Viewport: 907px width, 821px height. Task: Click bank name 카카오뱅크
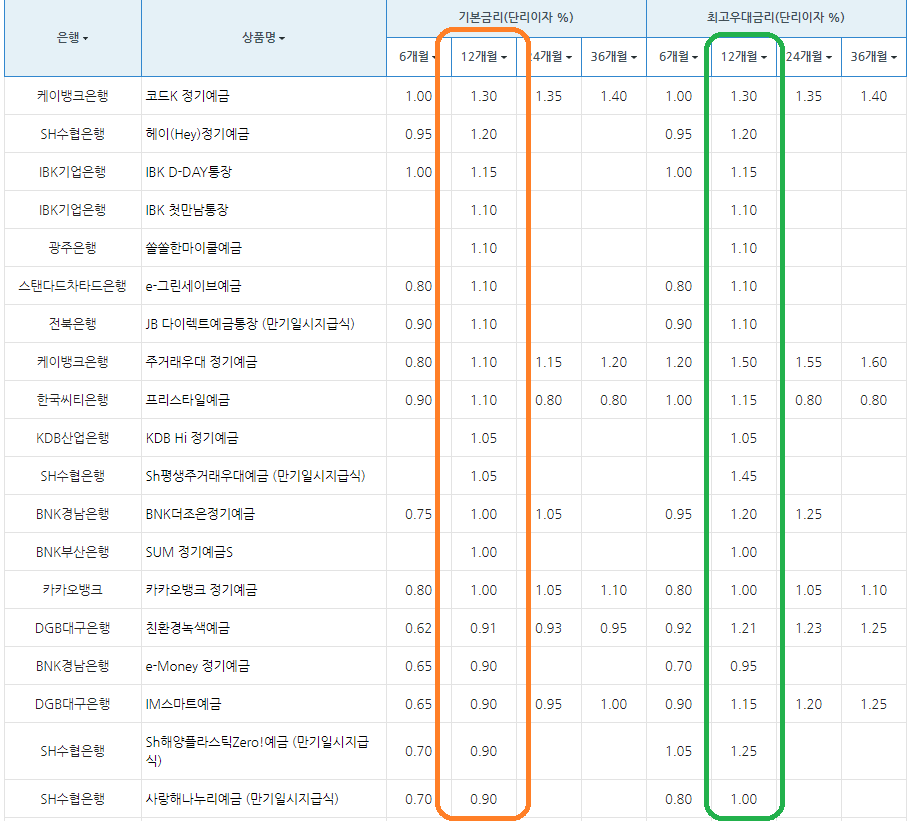(x=72, y=590)
